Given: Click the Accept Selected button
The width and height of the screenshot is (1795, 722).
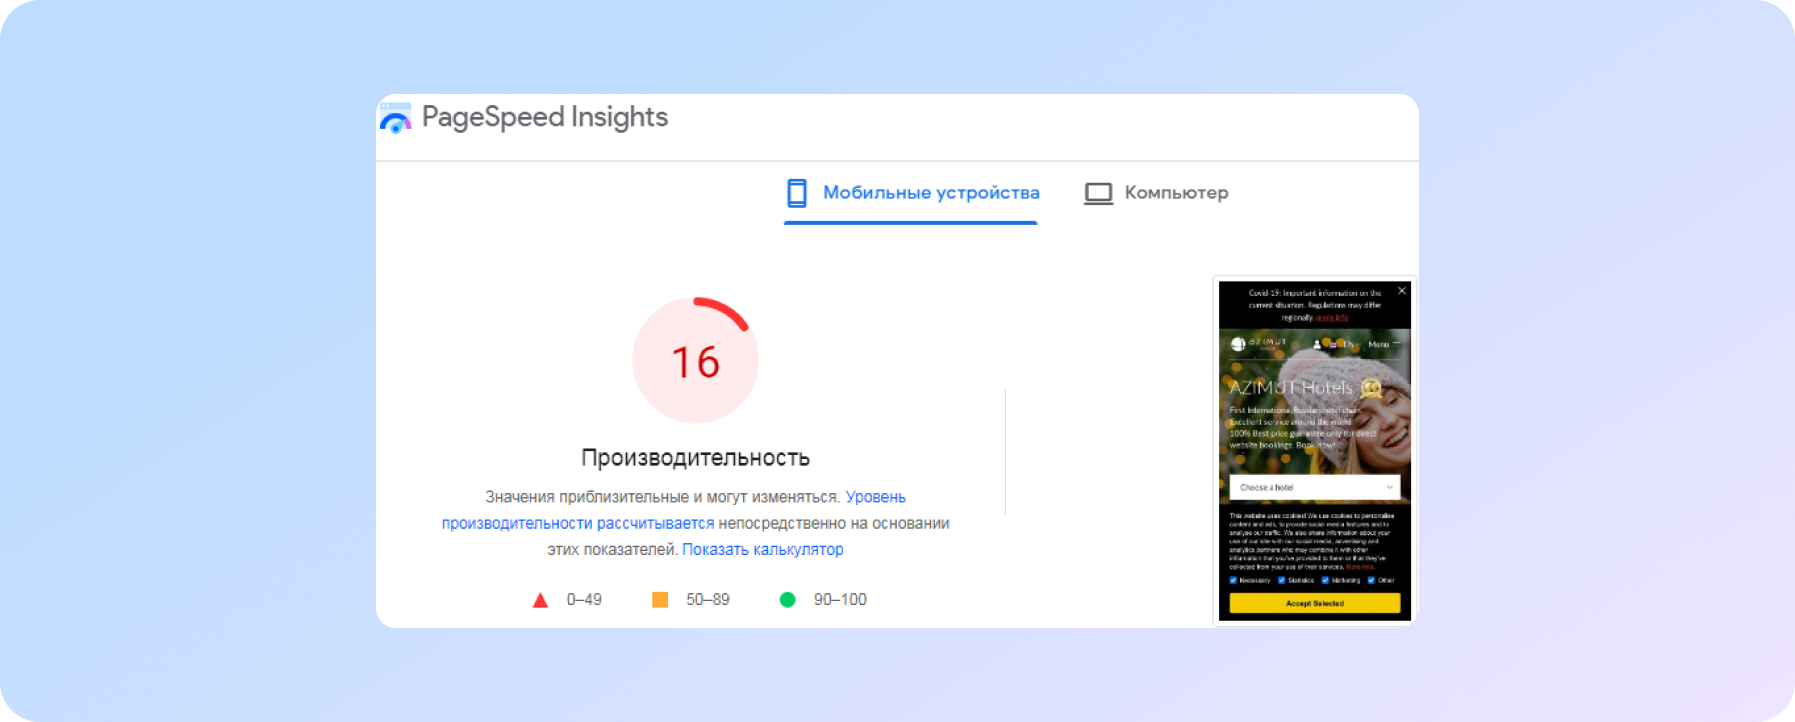Looking at the screenshot, I should (1315, 603).
